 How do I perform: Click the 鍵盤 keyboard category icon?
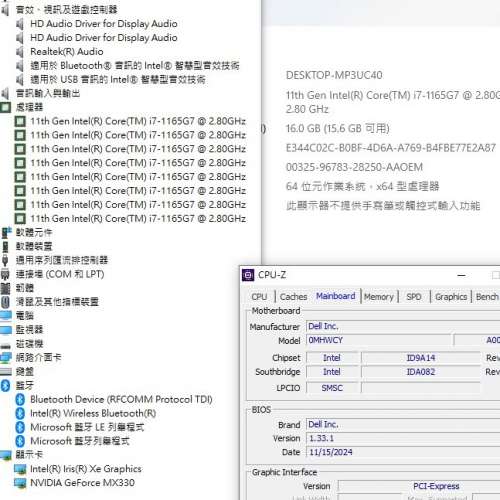tap(6, 372)
